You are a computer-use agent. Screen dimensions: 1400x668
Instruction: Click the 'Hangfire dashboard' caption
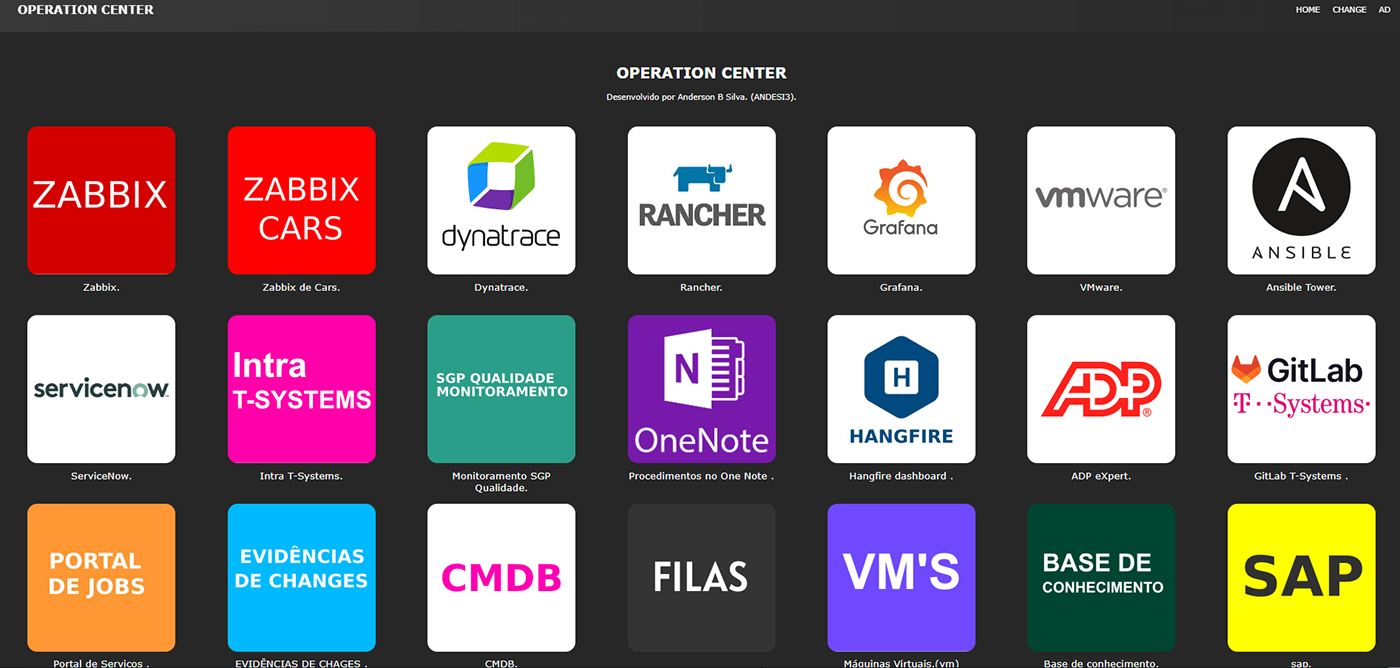[901, 476]
